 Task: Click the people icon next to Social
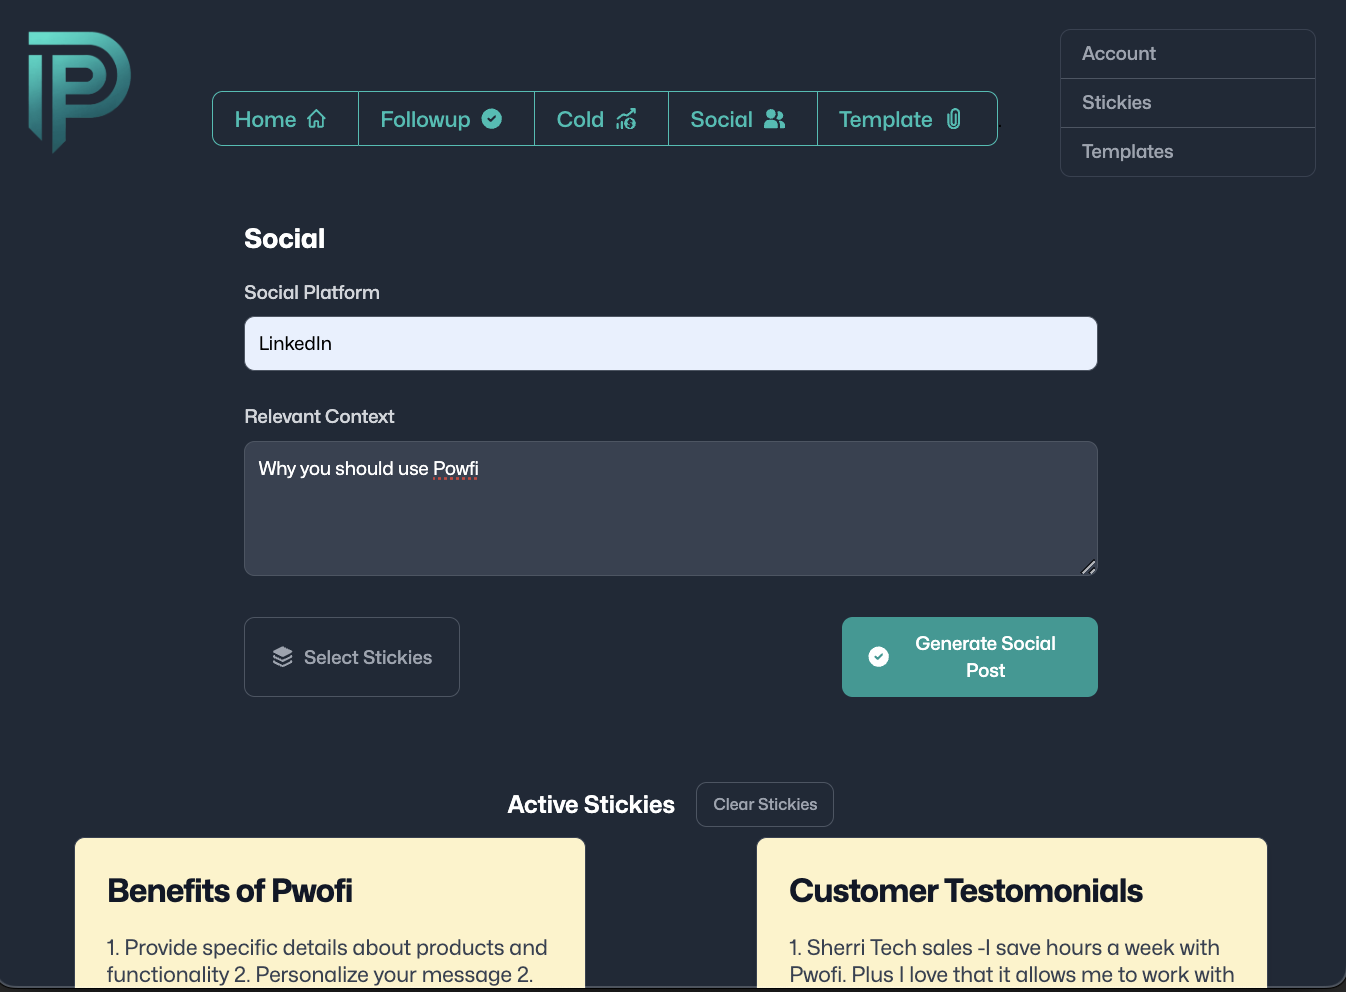[x=775, y=119]
